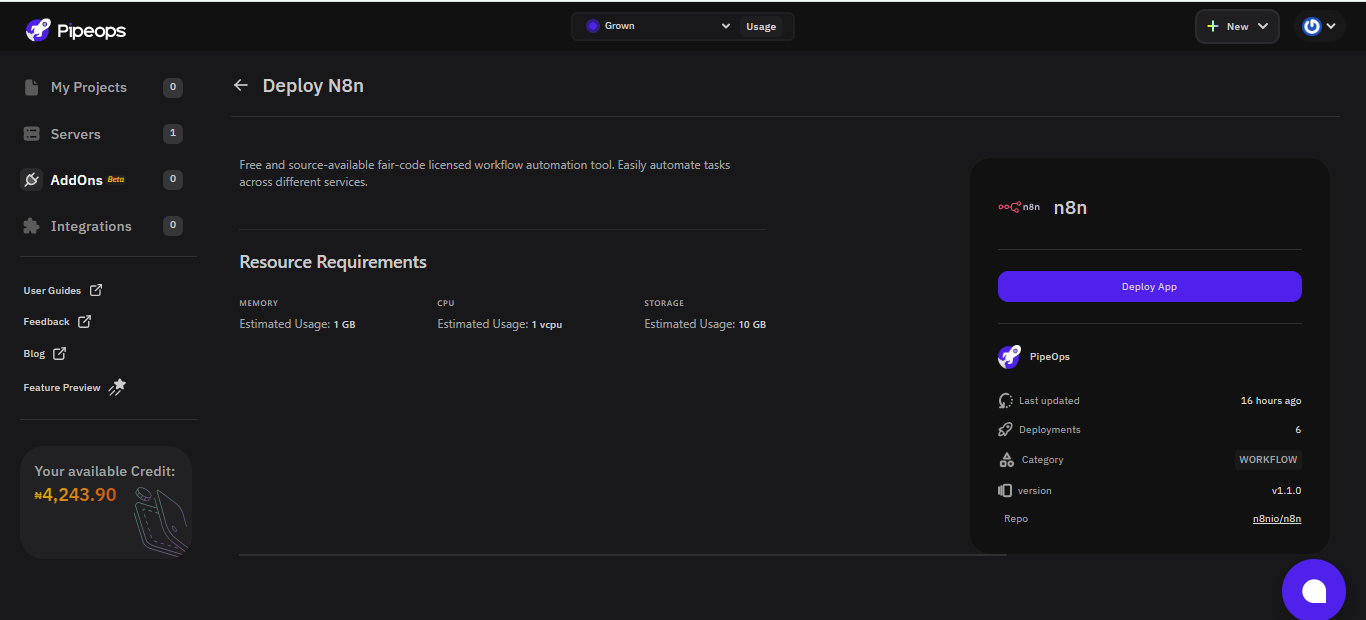The image size is (1366, 620).
Task: Click the My Projects count badge
Action: (173, 88)
